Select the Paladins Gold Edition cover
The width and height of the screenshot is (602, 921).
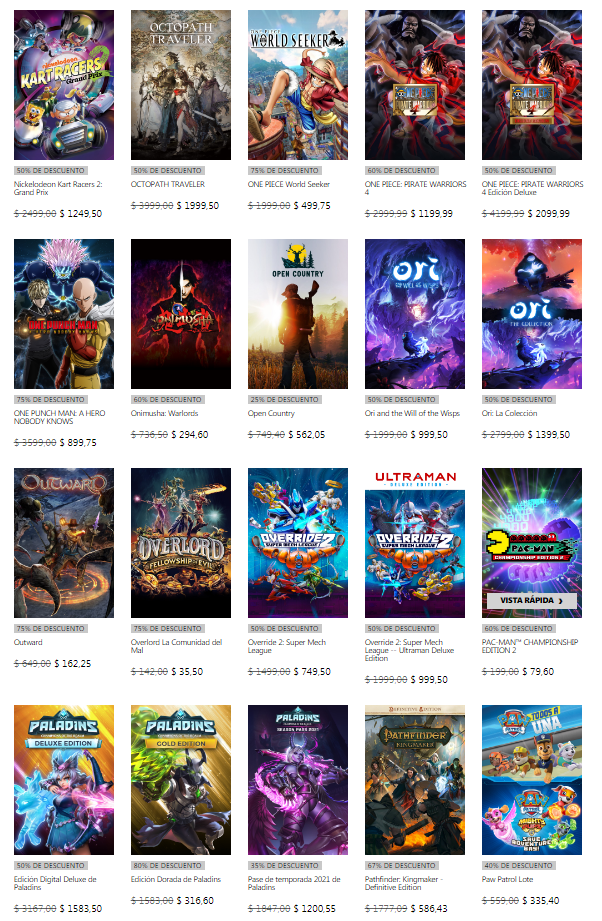pyautogui.click(x=181, y=780)
